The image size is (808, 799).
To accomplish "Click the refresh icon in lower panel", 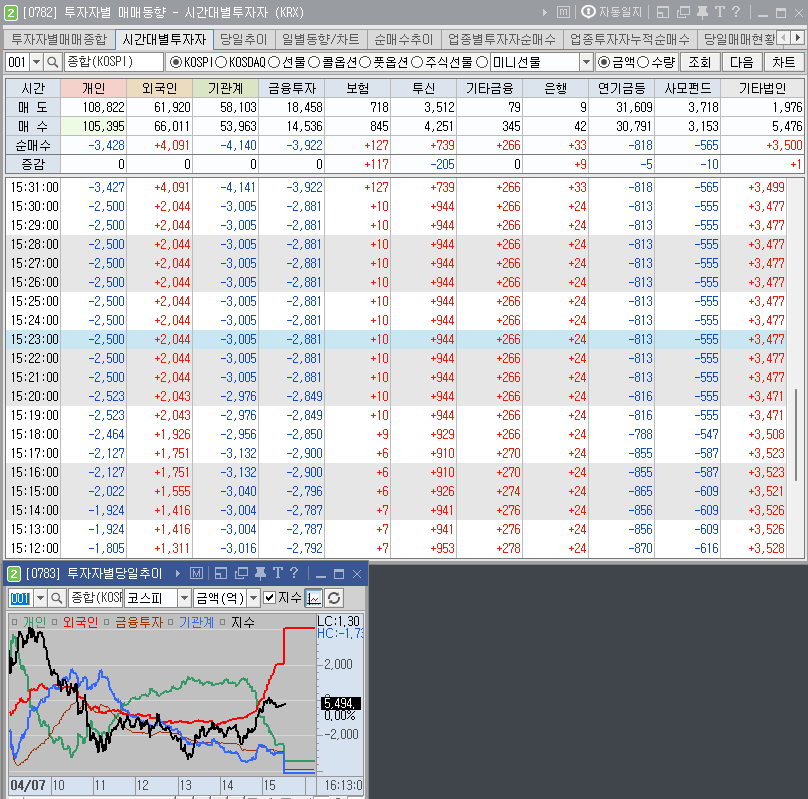I will pyautogui.click(x=334, y=598).
